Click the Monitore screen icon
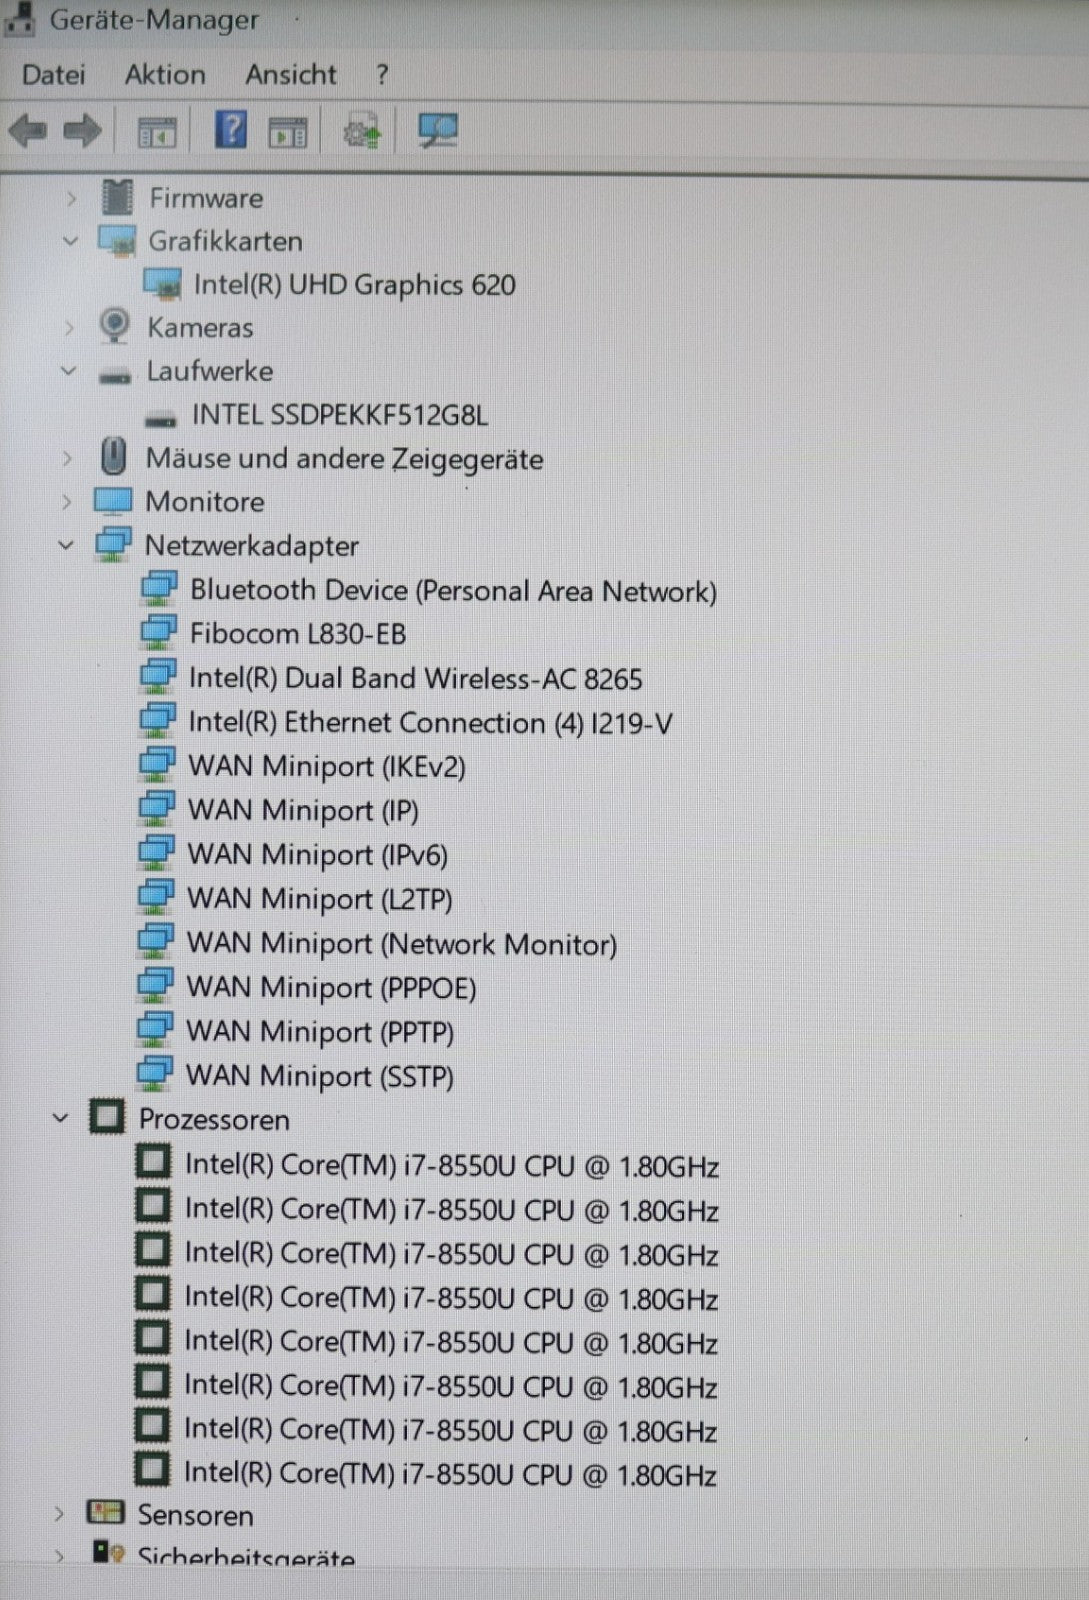The image size is (1089, 1600). coord(113,500)
